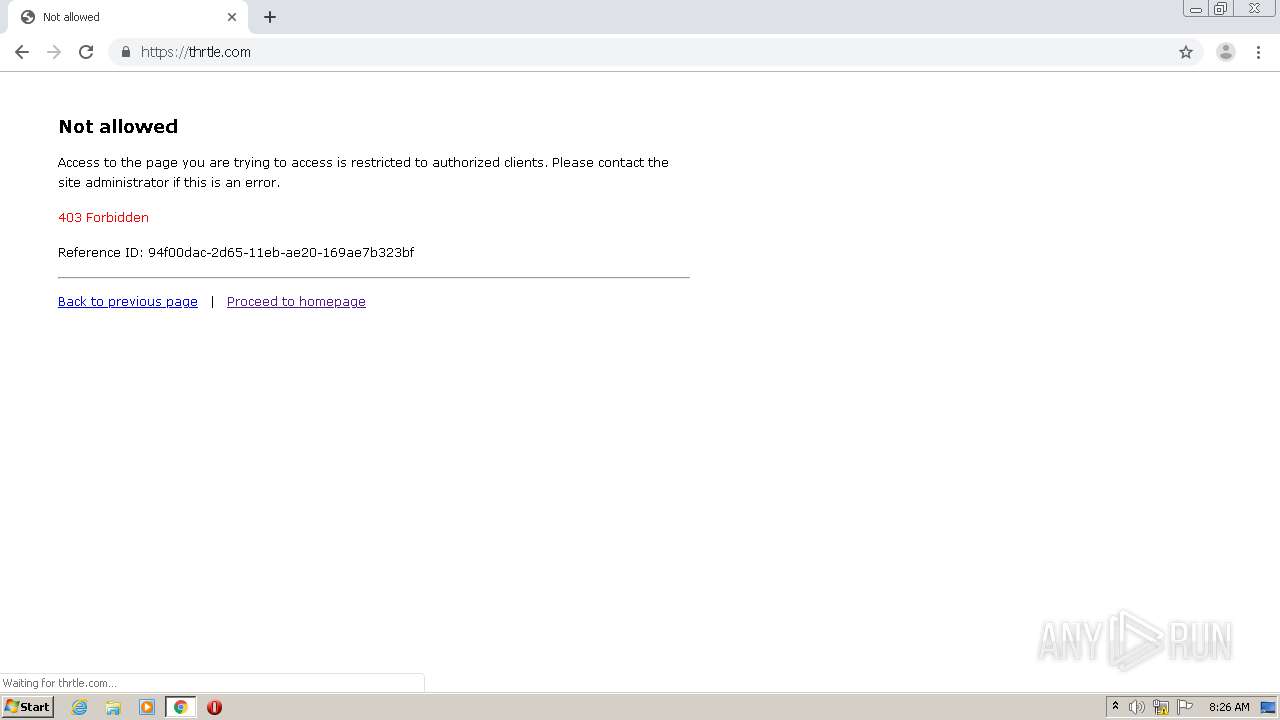This screenshot has height=720, width=1280.
Task: Open the Chrome profile avatar menu
Action: pos(1226,52)
